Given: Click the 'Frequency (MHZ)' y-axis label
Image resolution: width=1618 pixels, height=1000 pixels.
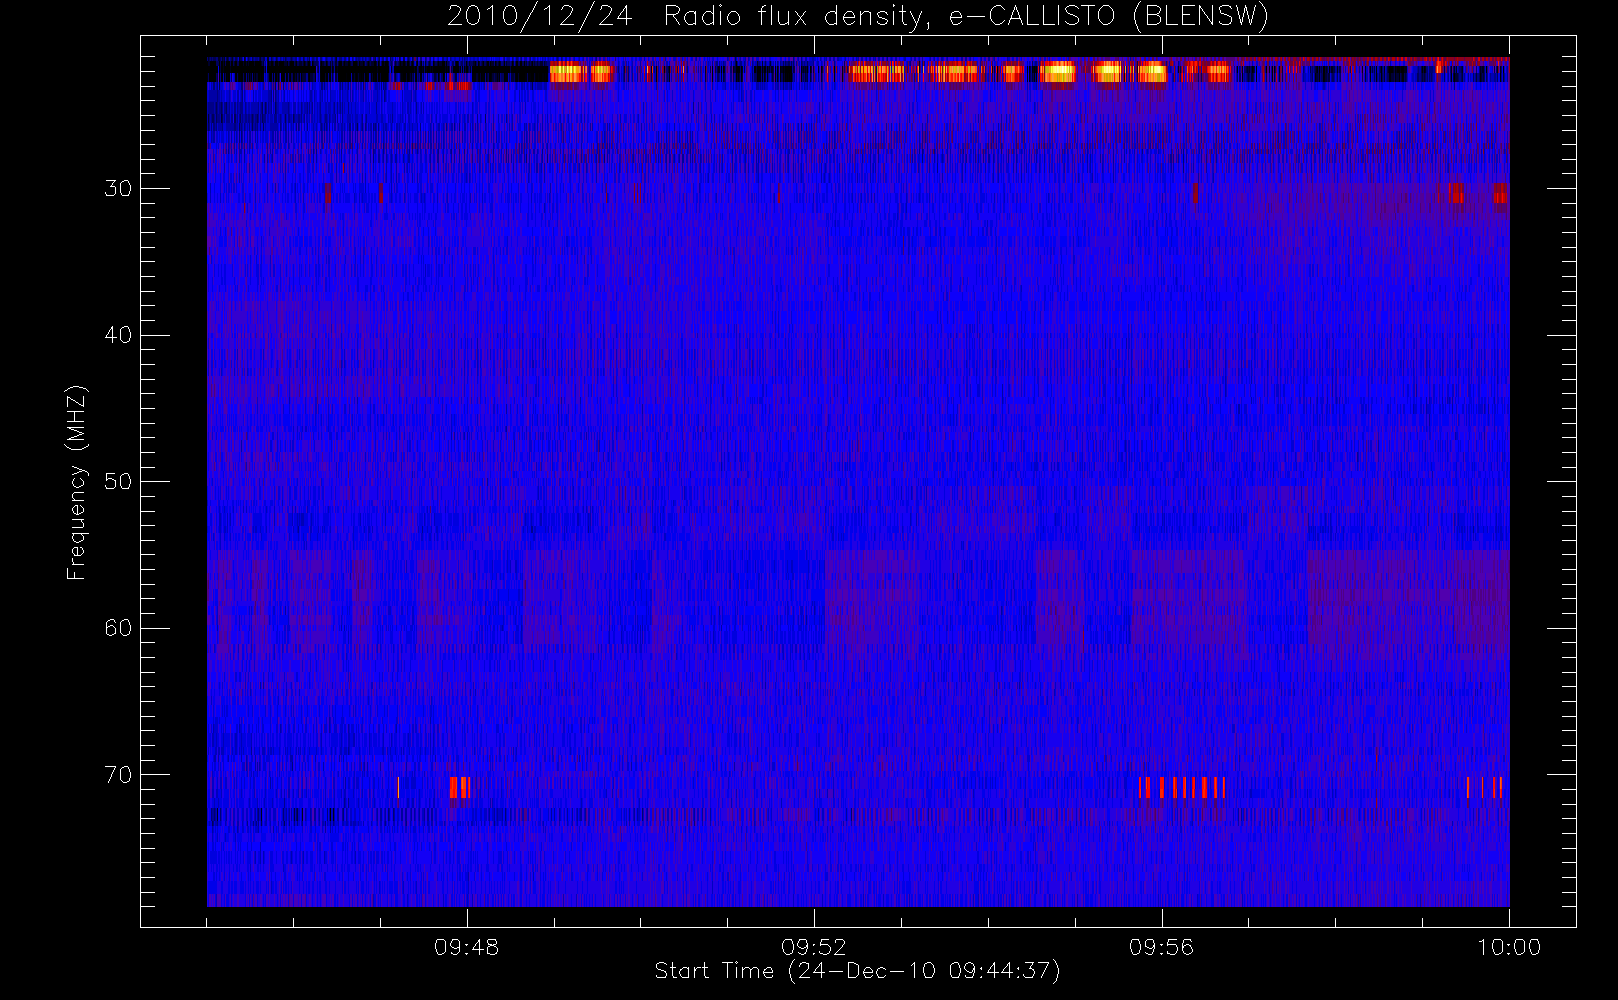Looking at the screenshot, I should [76, 482].
